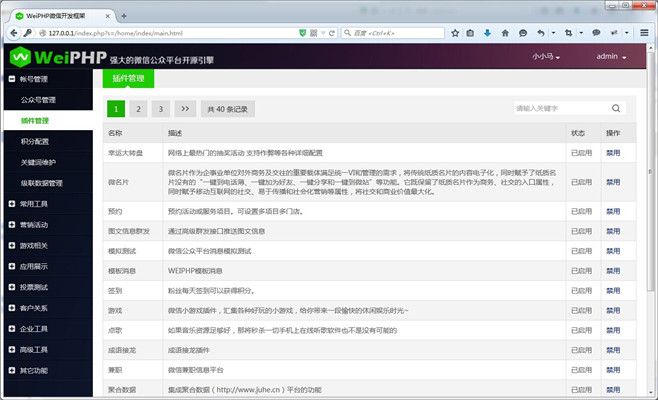This screenshot has height=400, width=658.
Task: Open downloads via the blue arrow icon
Action: click(487, 33)
